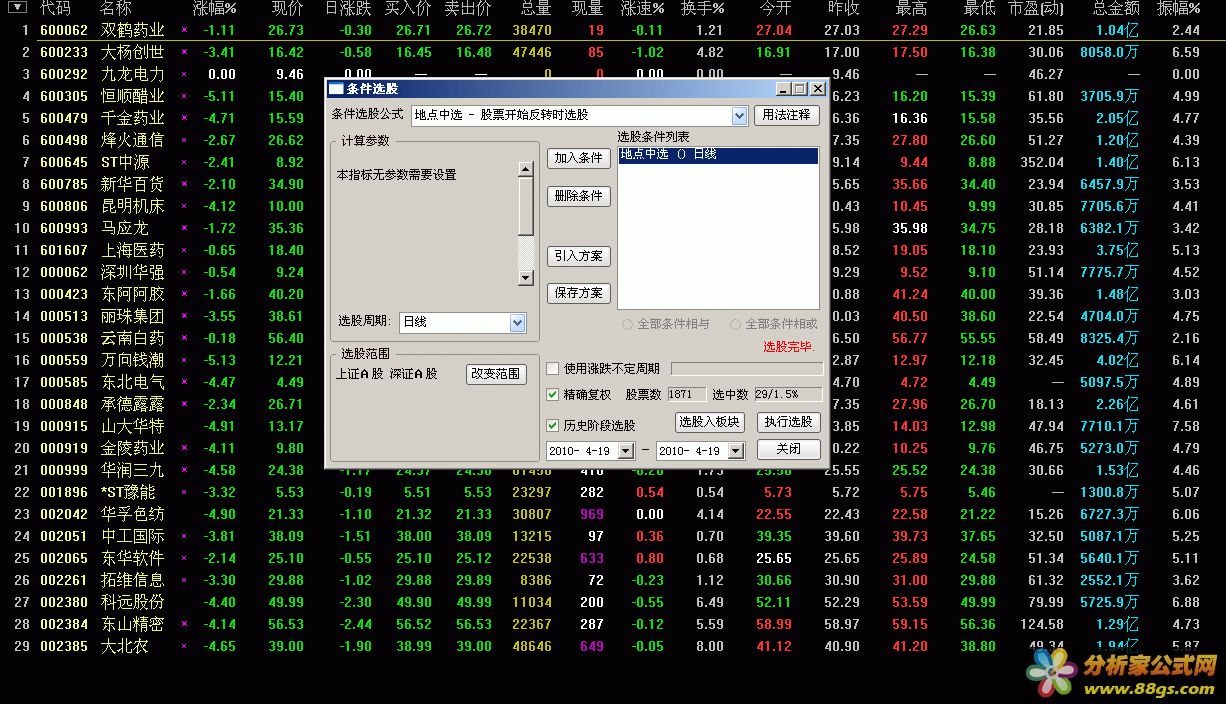
Task: Sort by 名称 column header
Action: click(115, 8)
